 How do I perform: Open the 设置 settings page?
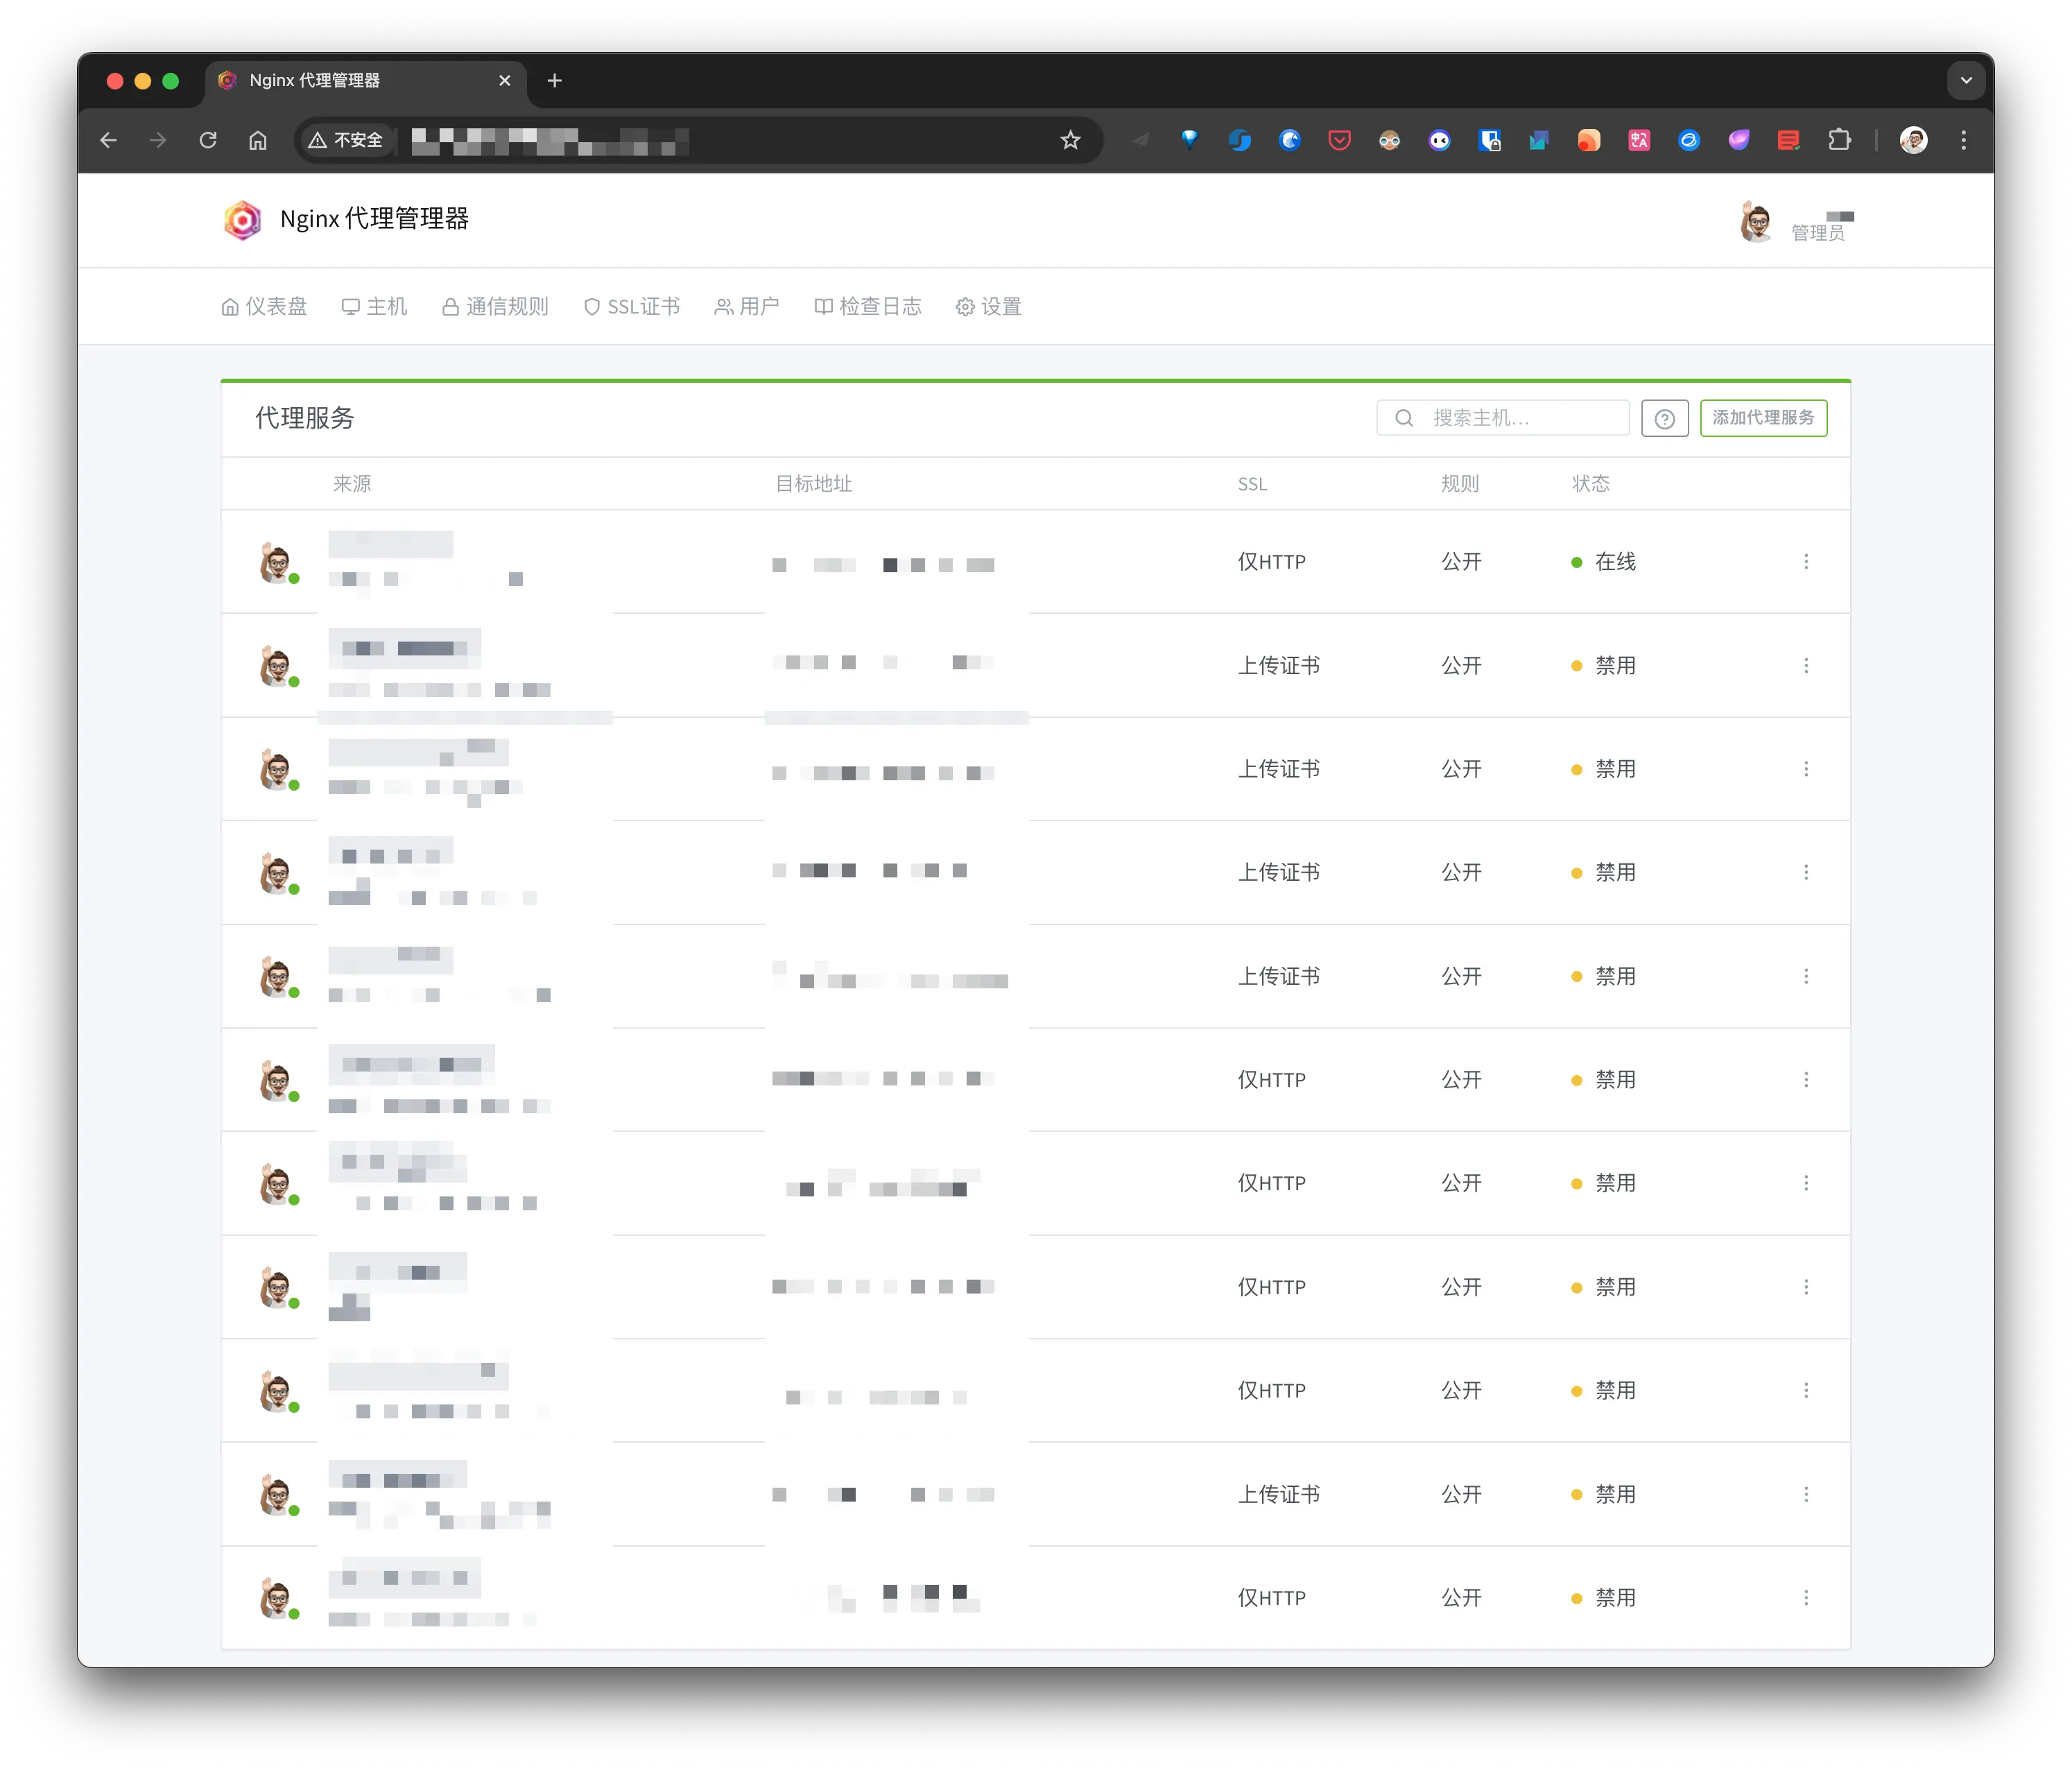(x=989, y=307)
